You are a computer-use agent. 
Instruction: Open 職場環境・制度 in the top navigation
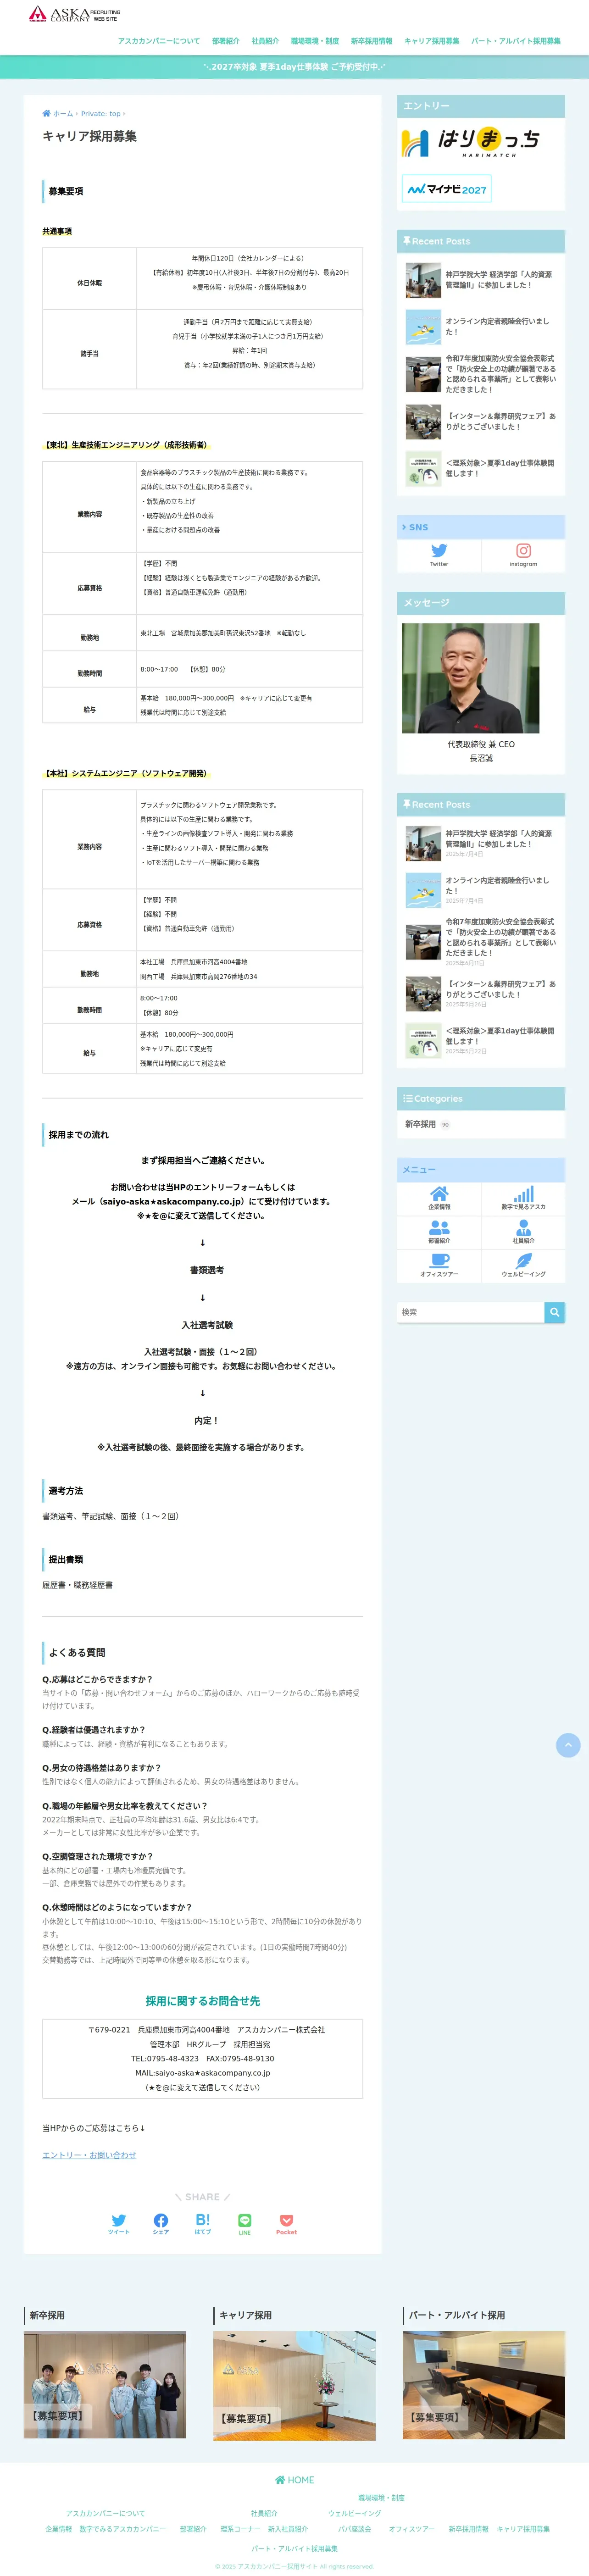(x=315, y=41)
